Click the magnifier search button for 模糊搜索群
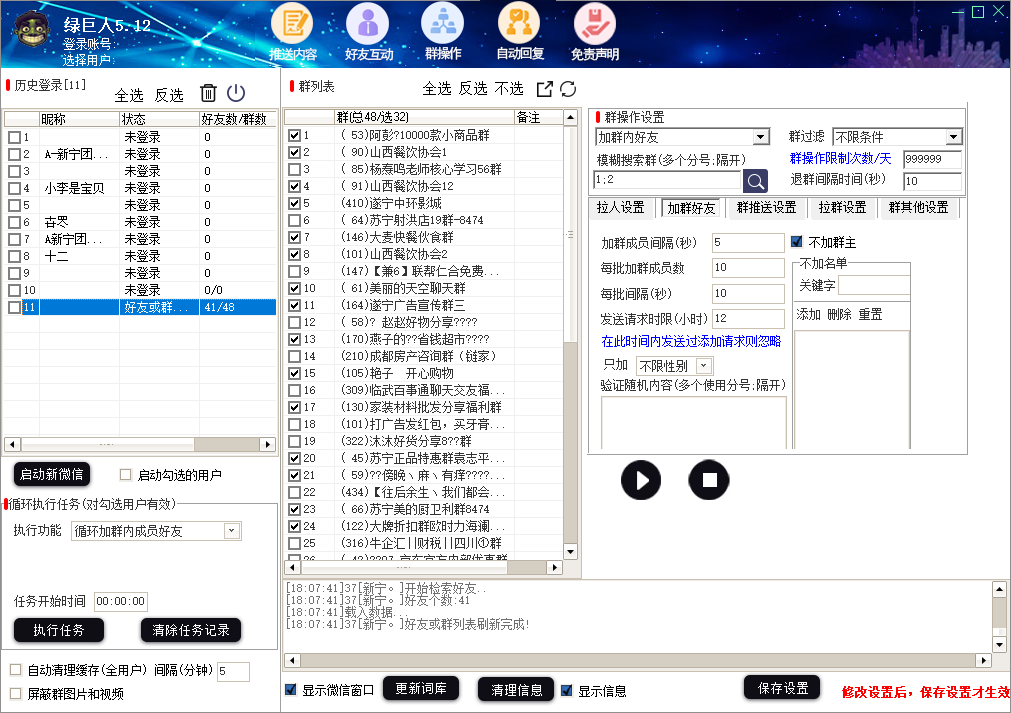 coord(756,180)
